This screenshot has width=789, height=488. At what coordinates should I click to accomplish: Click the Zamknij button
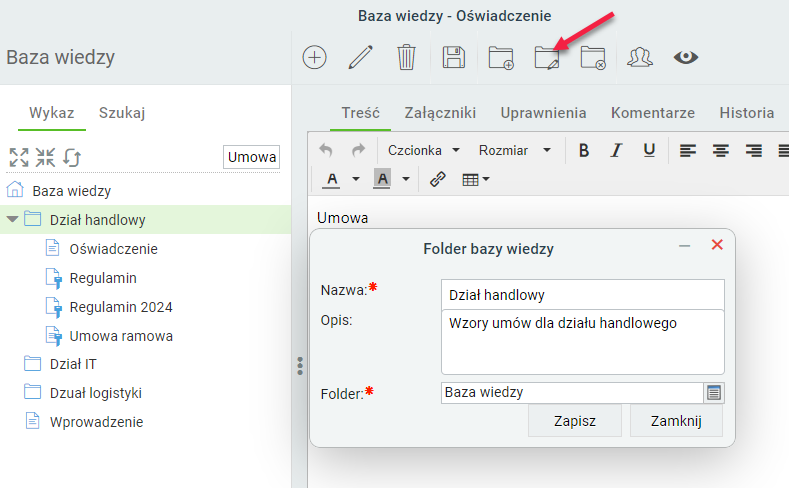click(676, 421)
